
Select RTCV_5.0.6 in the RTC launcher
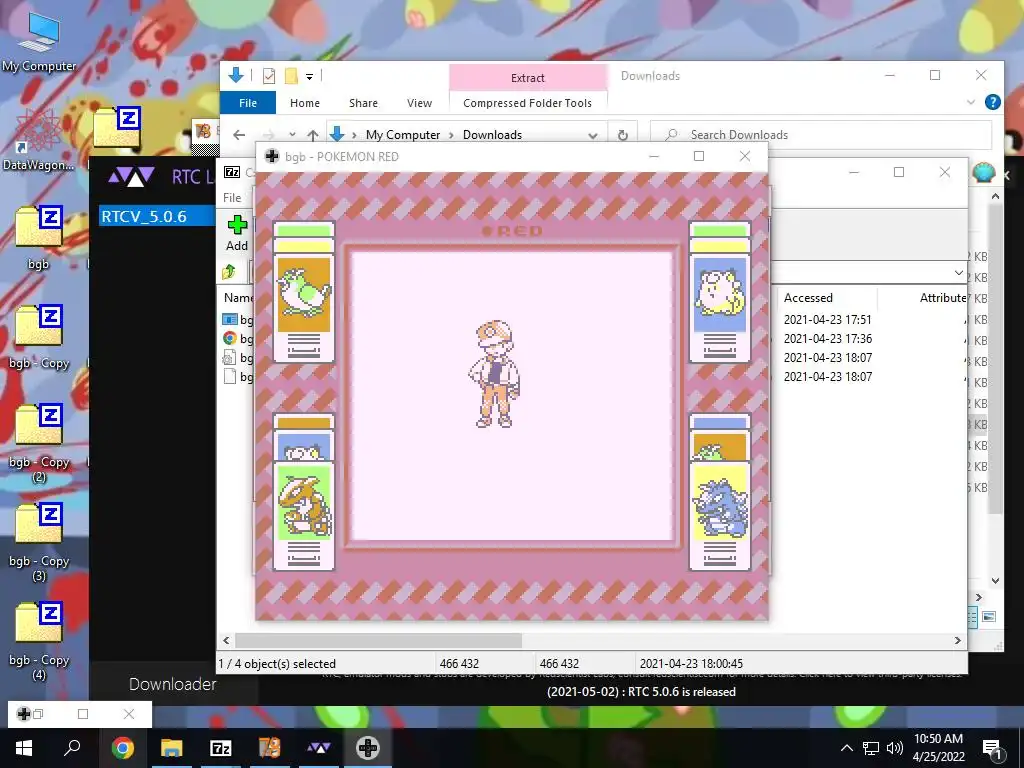[x=157, y=216]
